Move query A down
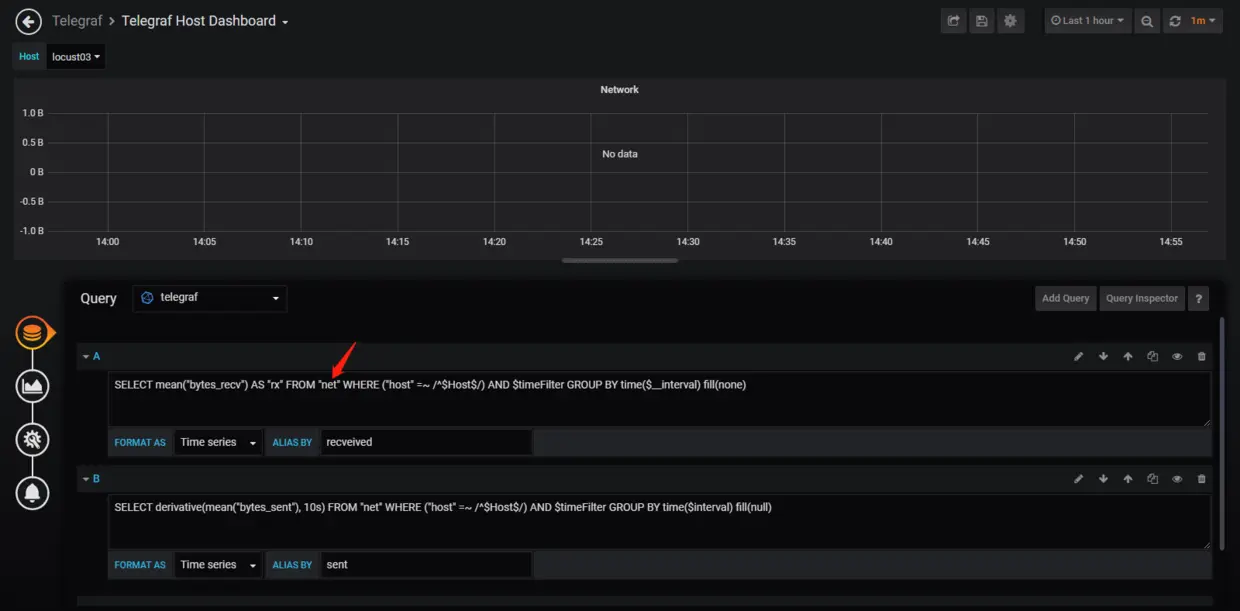 pyautogui.click(x=1103, y=356)
